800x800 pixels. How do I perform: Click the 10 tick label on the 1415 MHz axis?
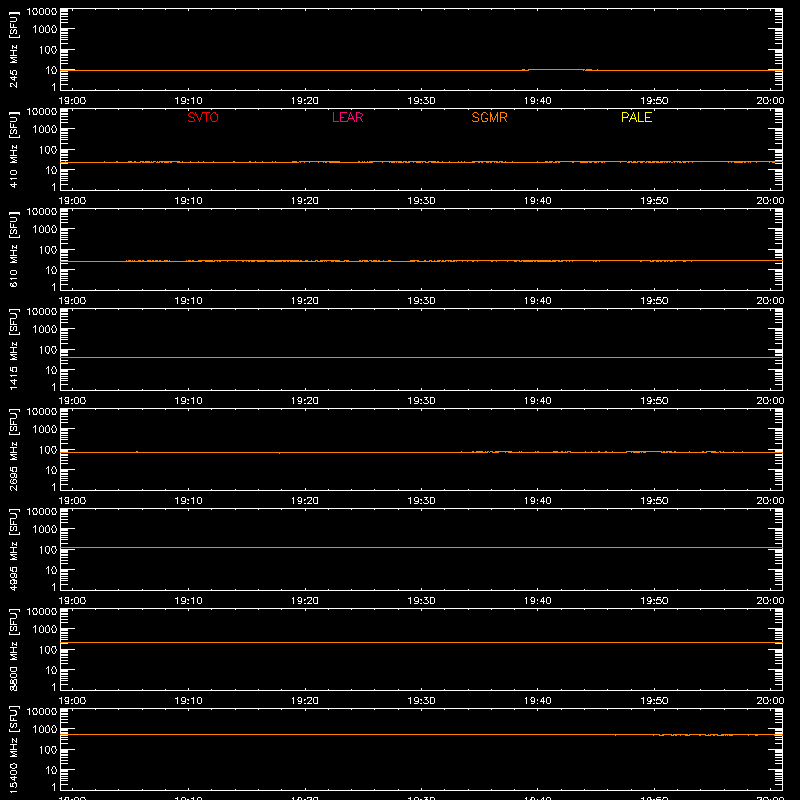tap(51, 370)
